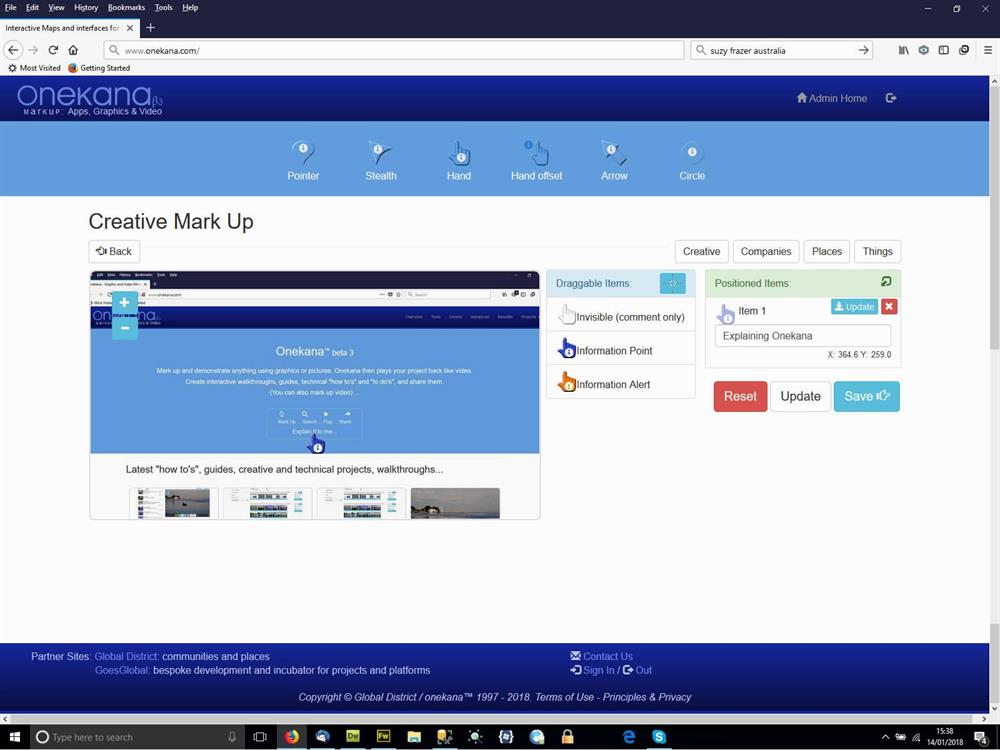Click the green refresh icon in Positioned Items

click(x=886, y=281)
